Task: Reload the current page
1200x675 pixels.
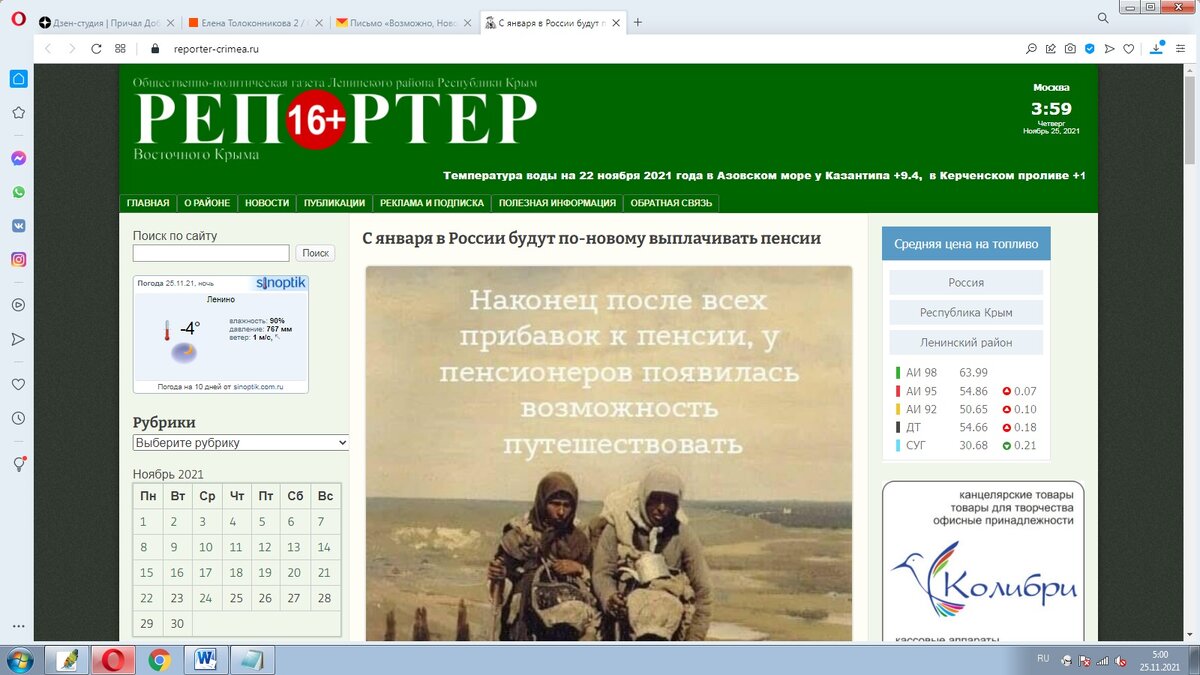Action: tap(96, 48)
